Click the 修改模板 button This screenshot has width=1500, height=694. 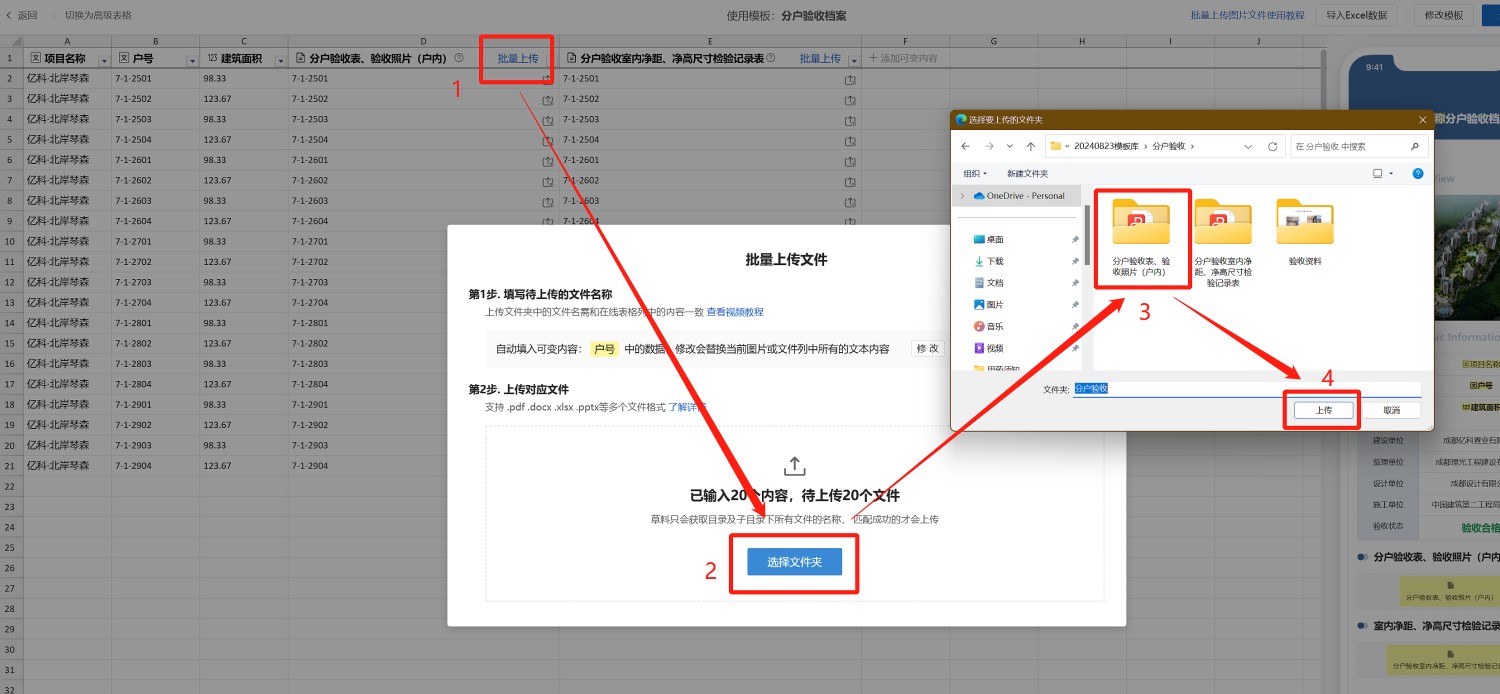pyautogui.click(x=1442, y=15)
